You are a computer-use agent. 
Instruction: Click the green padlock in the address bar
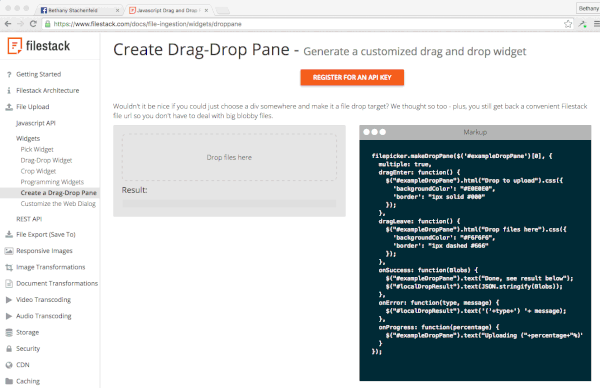tap(48, 24)
